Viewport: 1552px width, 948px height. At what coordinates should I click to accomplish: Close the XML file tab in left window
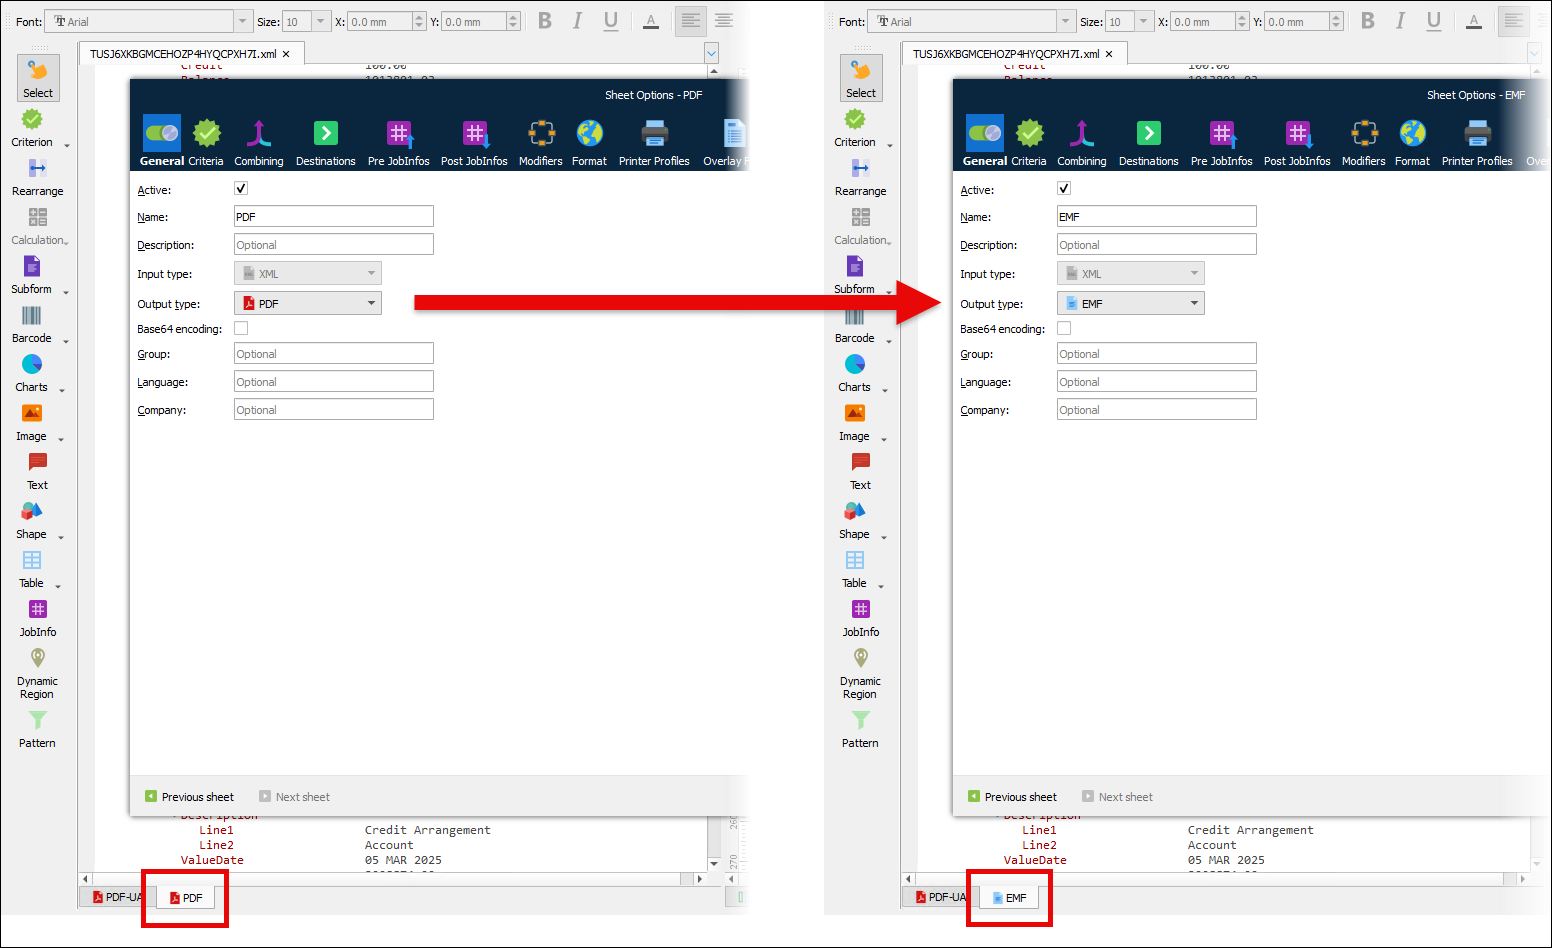tap(286, 54)
